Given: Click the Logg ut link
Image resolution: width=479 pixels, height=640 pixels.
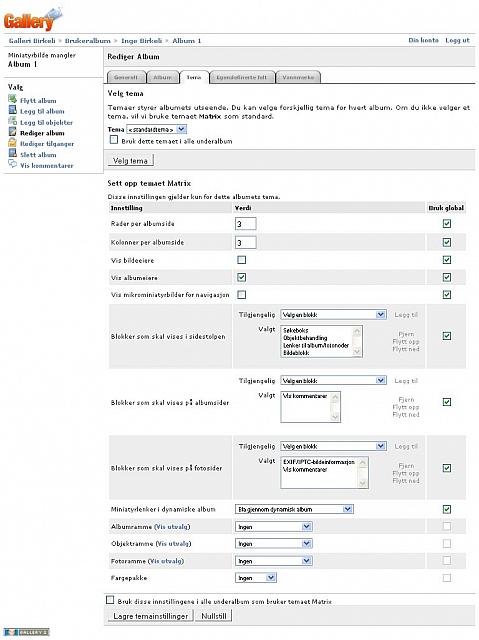Looking at the screenshot, I should coord(457,40).
